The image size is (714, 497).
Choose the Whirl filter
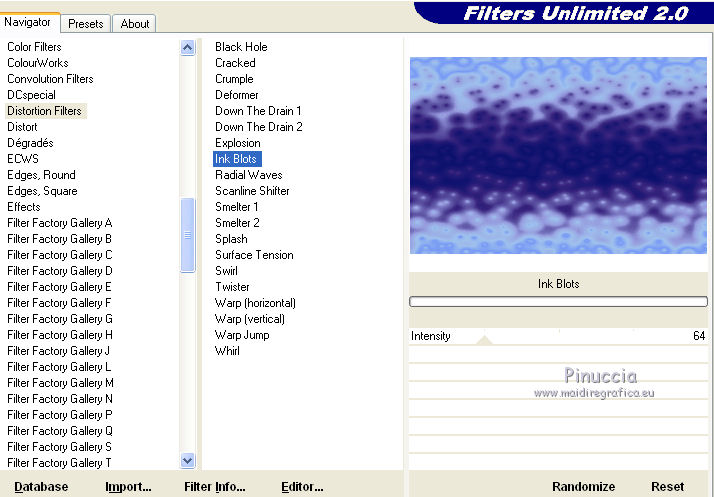tap(227, 351)
